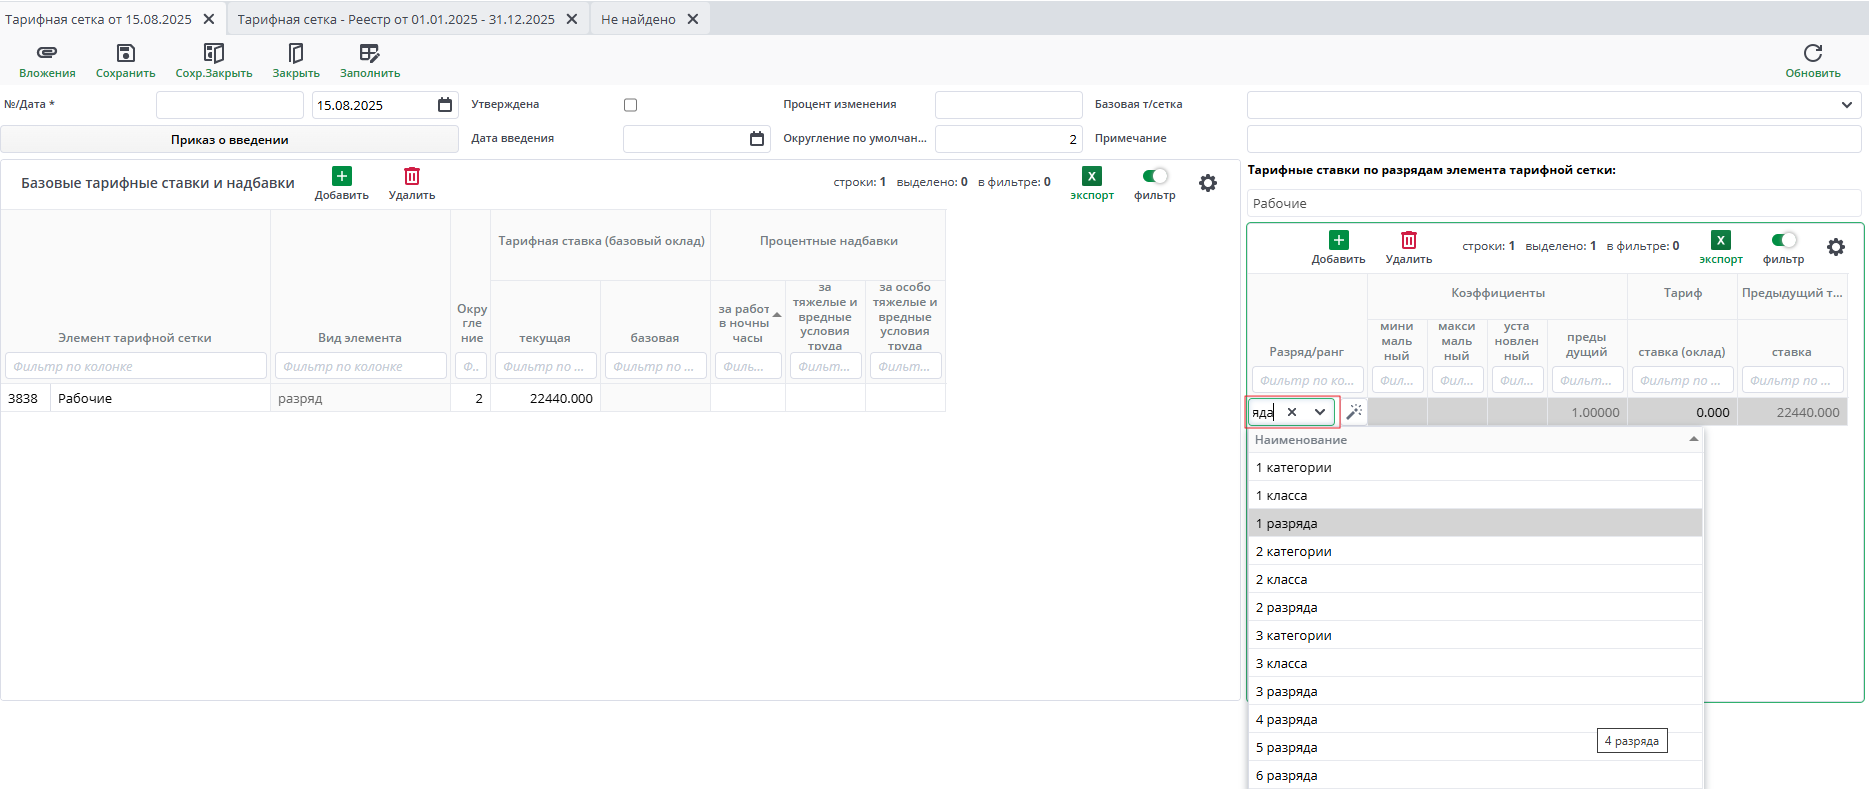Select 4 разряда from the dropdown list
This screenshot has width=1869, height=789.
click(1475, 719)
